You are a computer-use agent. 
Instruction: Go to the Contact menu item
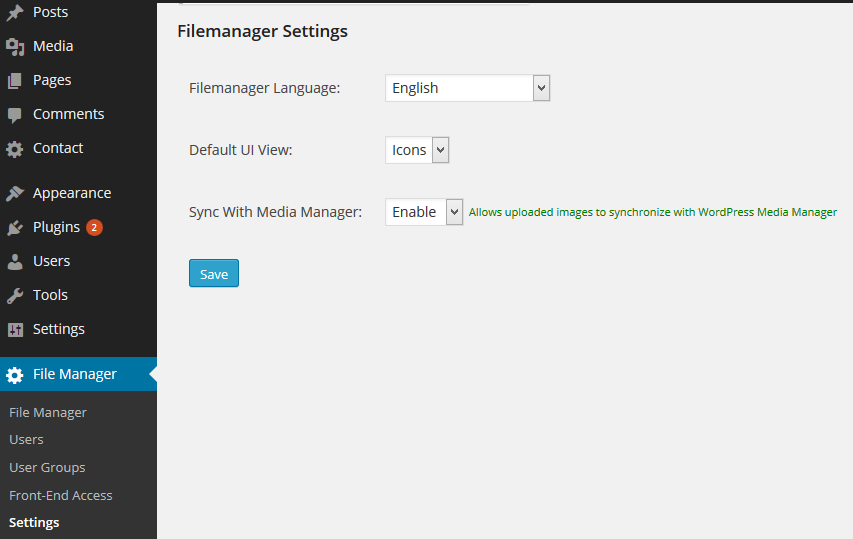click(x=58, y=148)
